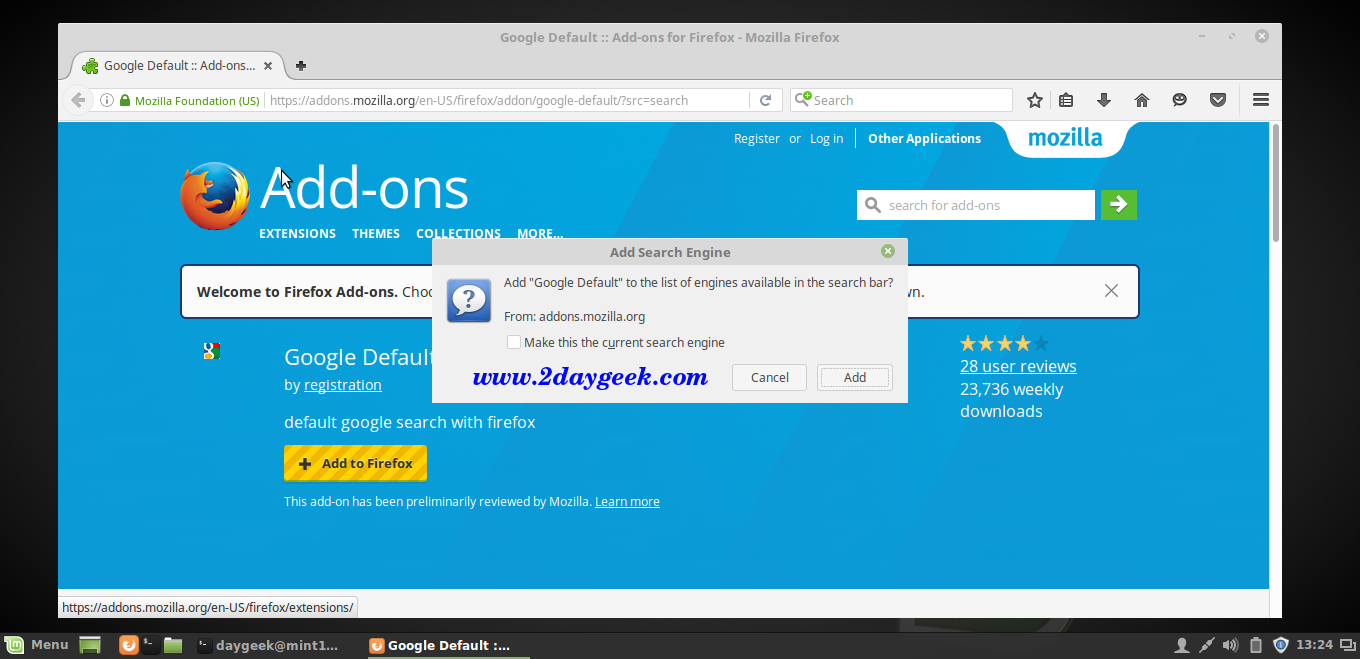Focus the search for add-ons field
The height and width of the screenshot is (659, 1360).
pos(976,205)
